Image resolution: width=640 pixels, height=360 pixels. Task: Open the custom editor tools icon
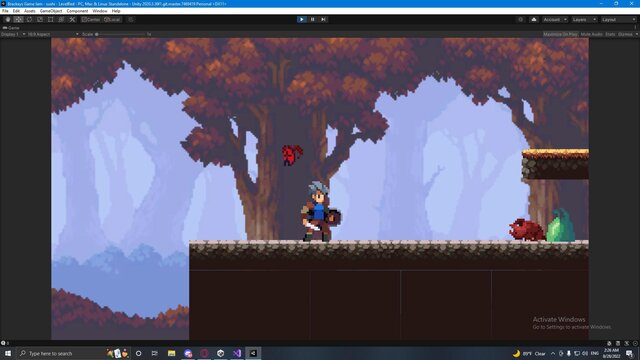point(72,20)
